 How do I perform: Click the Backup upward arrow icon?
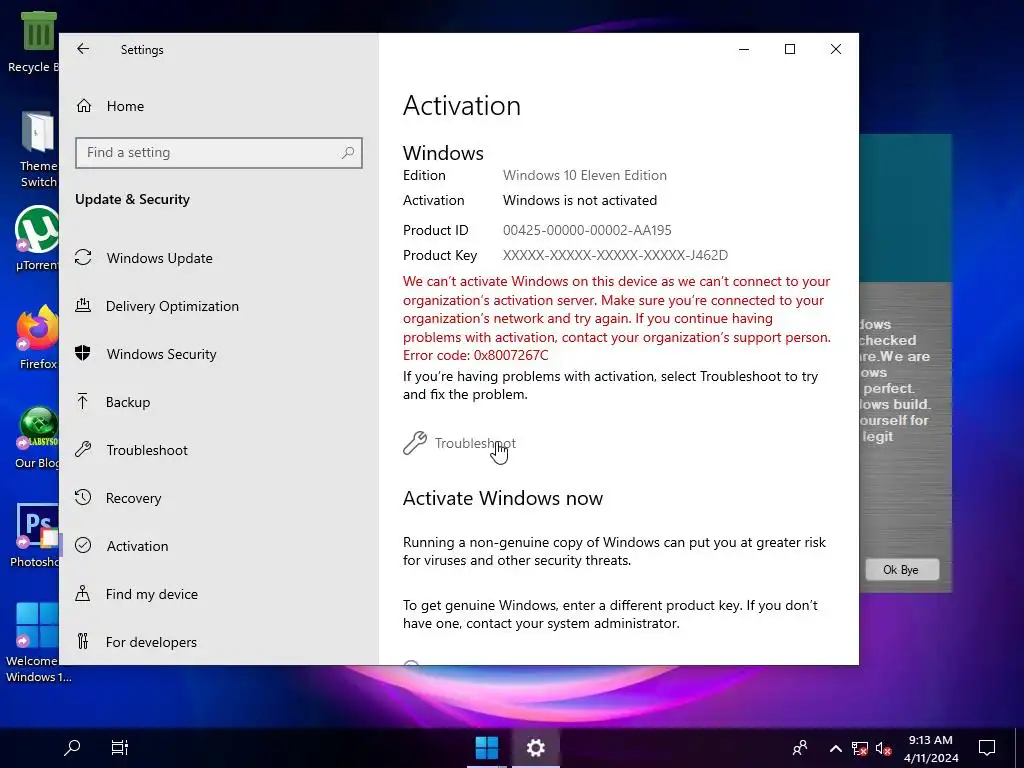(x=82, y=401)
